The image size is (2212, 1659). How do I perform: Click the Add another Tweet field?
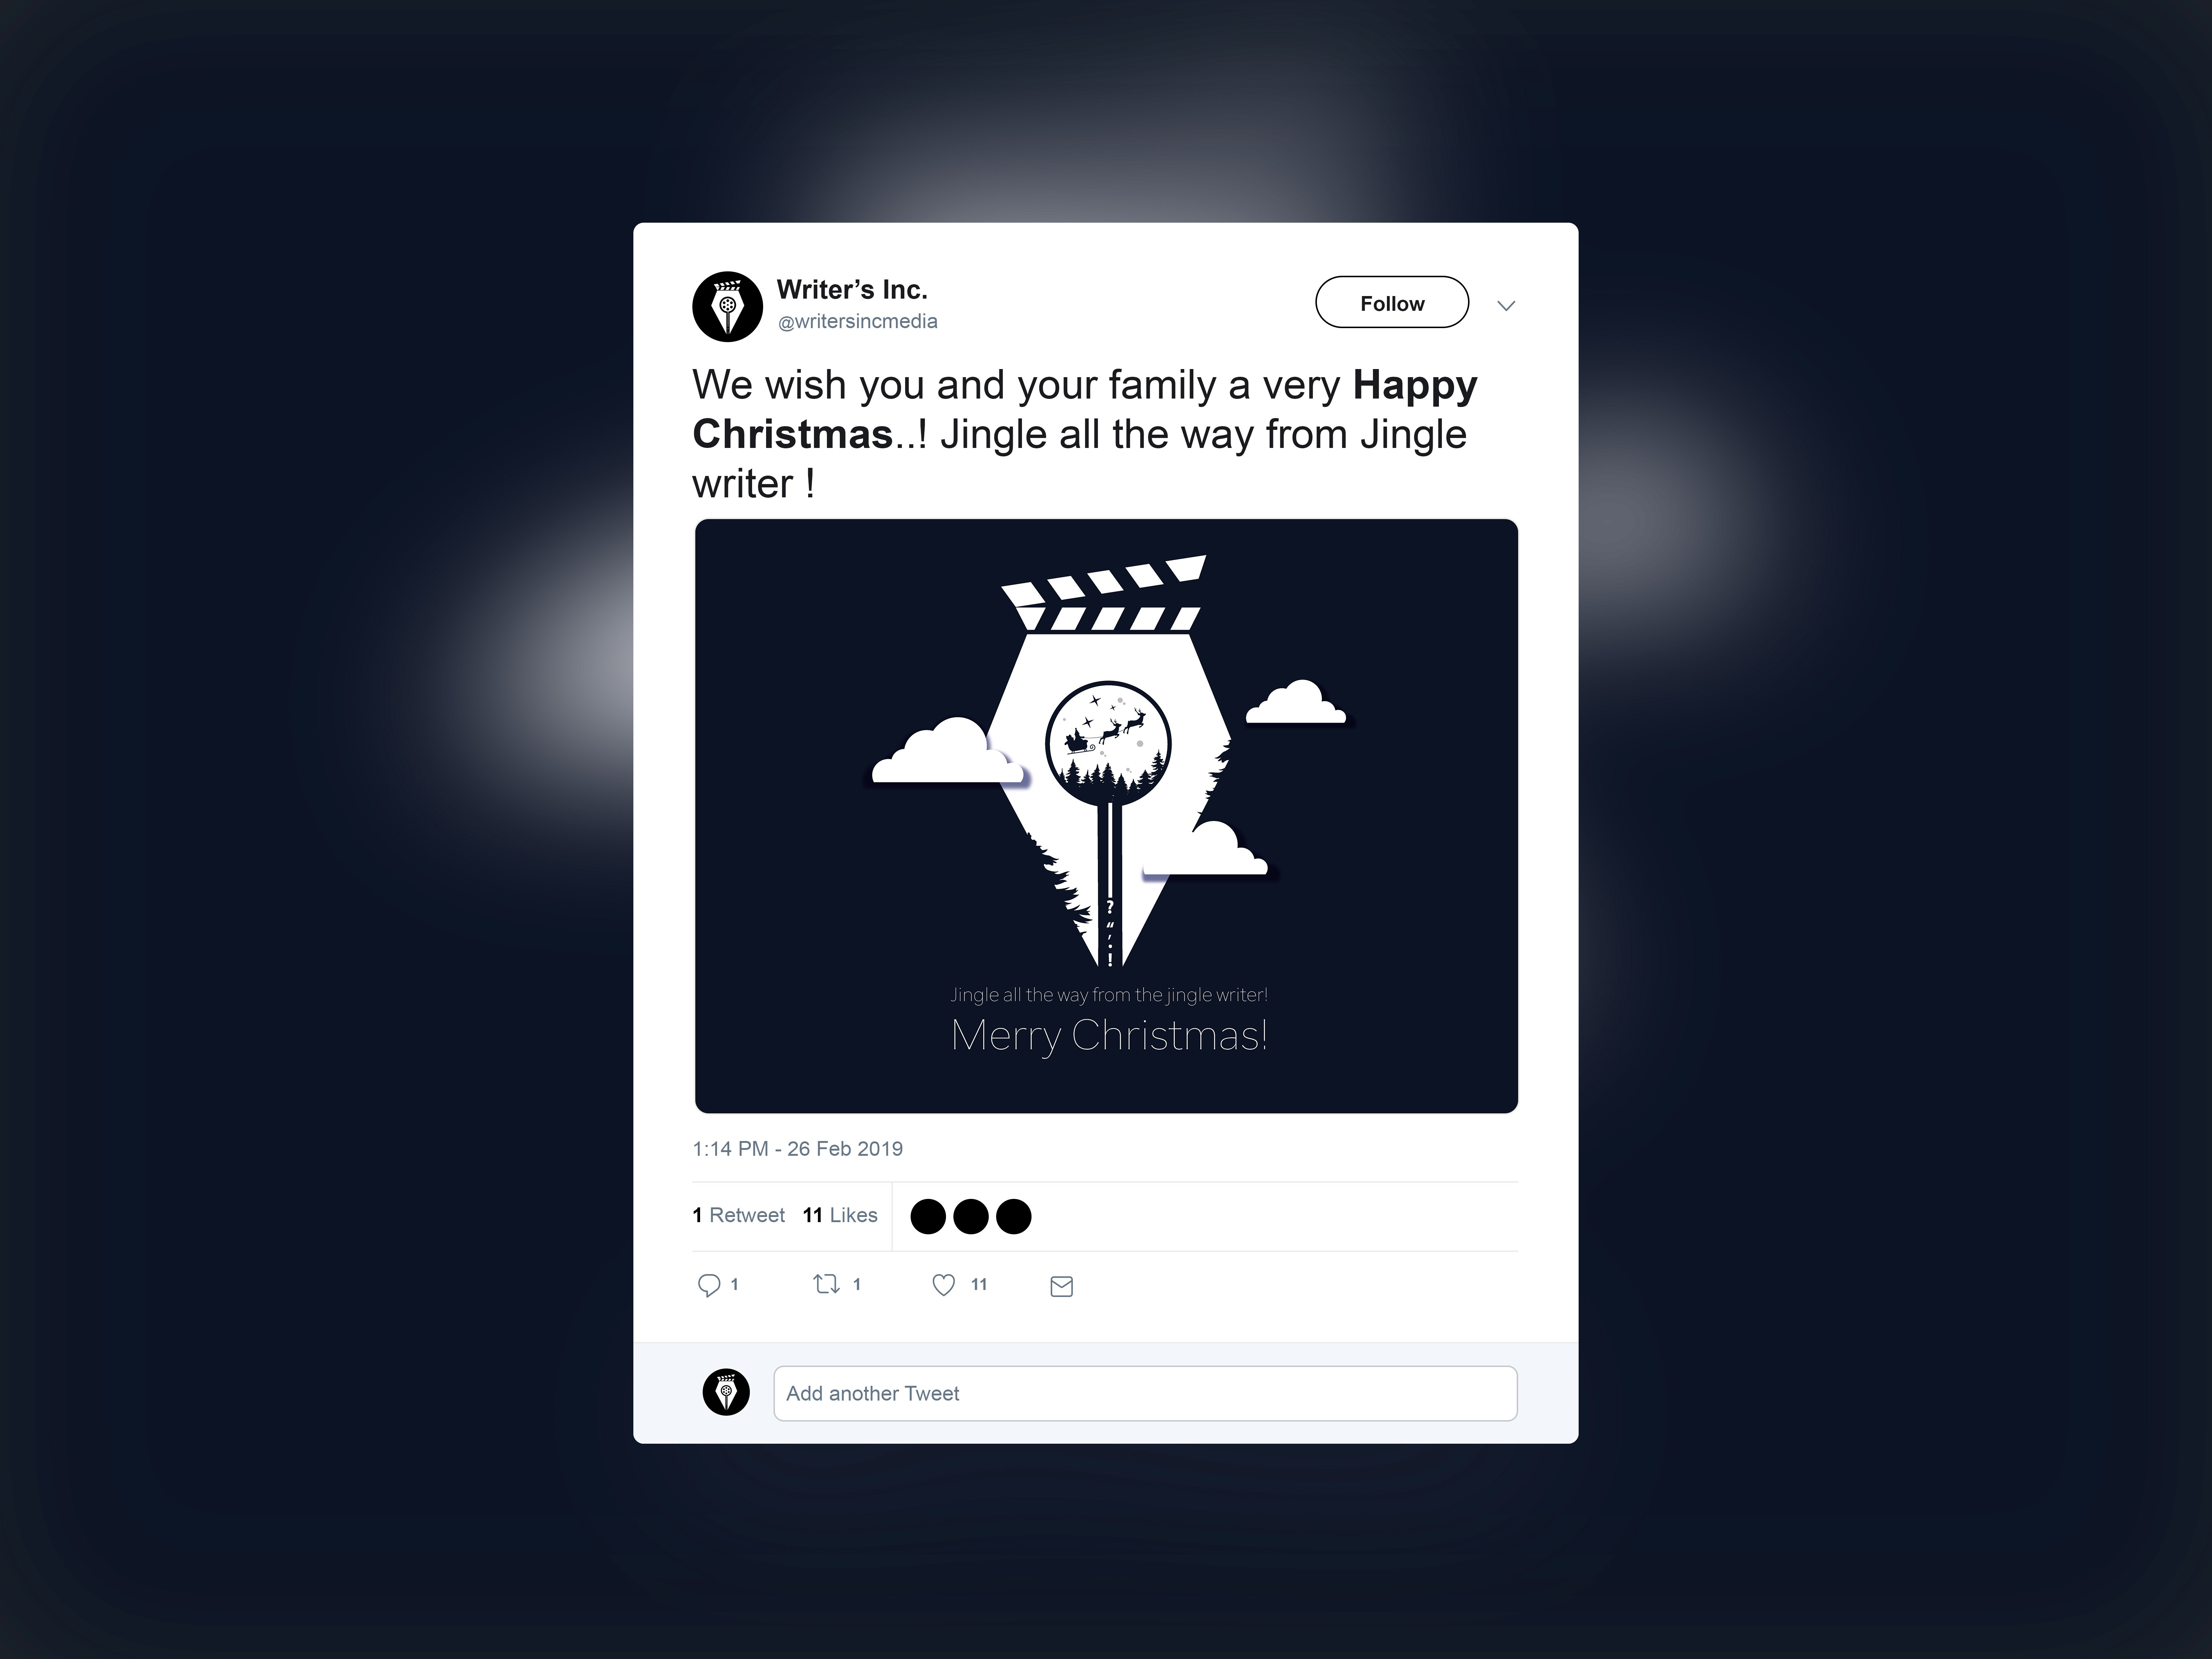[x=1145, y=1393]
